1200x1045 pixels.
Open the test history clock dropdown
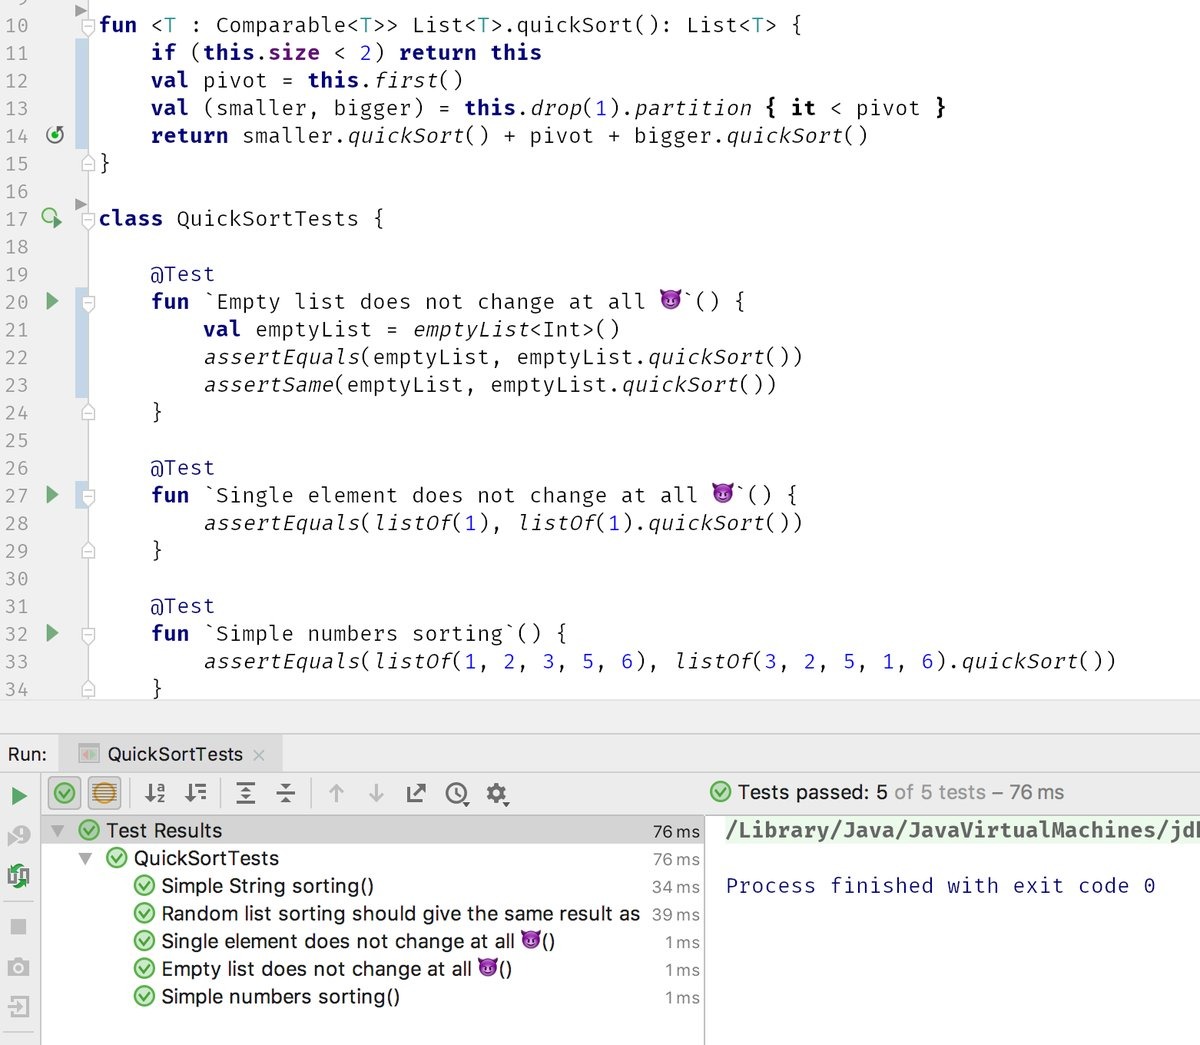(x=457, y=794)
